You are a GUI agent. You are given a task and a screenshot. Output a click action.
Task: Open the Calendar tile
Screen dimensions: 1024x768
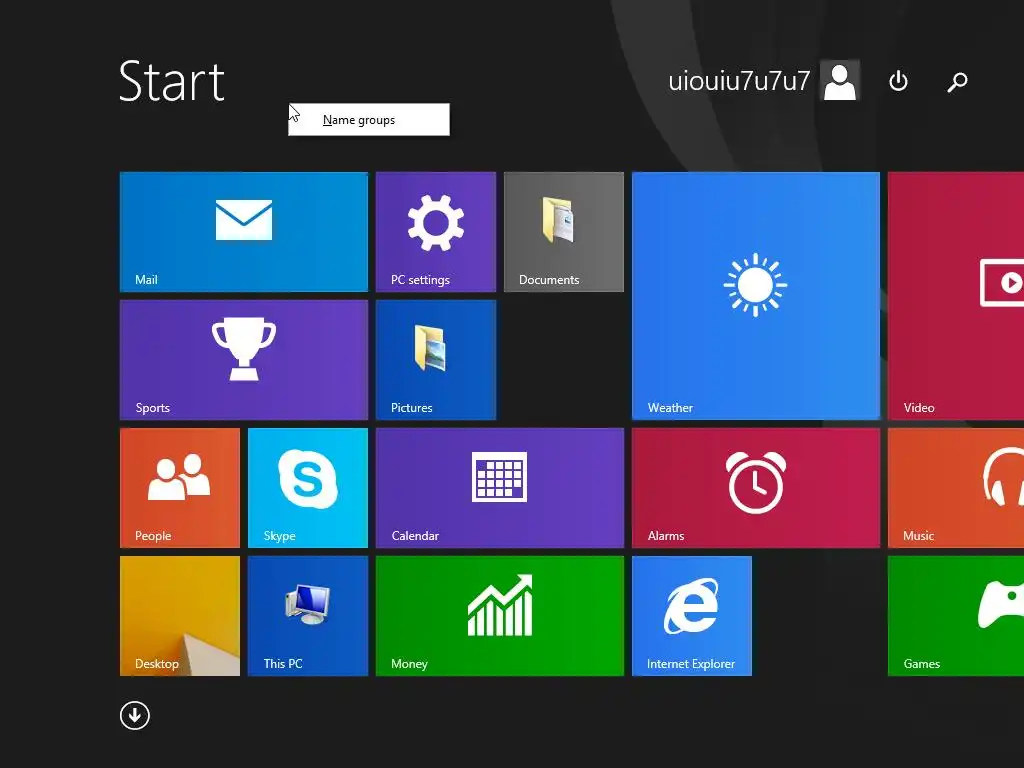pos(500,488)
